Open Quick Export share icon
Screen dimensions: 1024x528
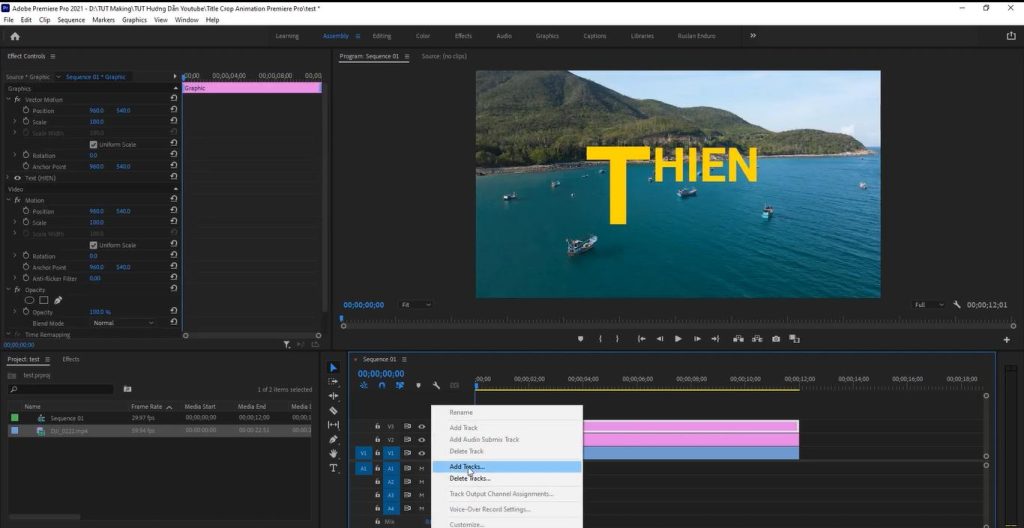[x=1011, y=36]
